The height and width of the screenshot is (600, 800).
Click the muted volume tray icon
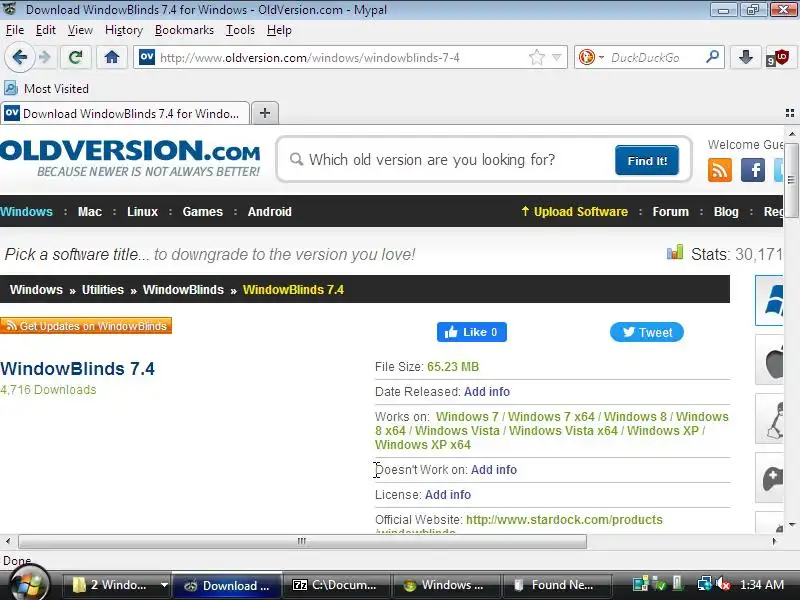coord(722,584)
